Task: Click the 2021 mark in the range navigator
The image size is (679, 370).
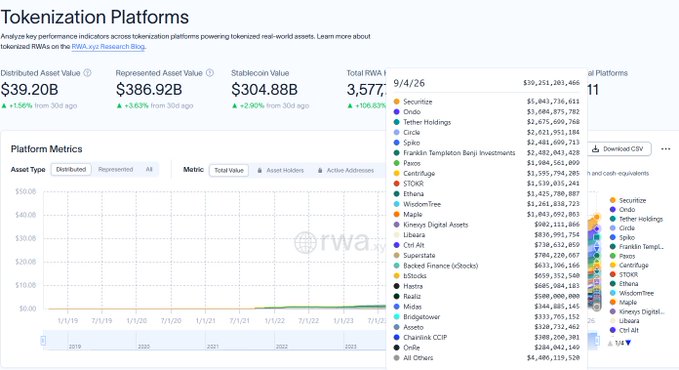Action: 213,347
